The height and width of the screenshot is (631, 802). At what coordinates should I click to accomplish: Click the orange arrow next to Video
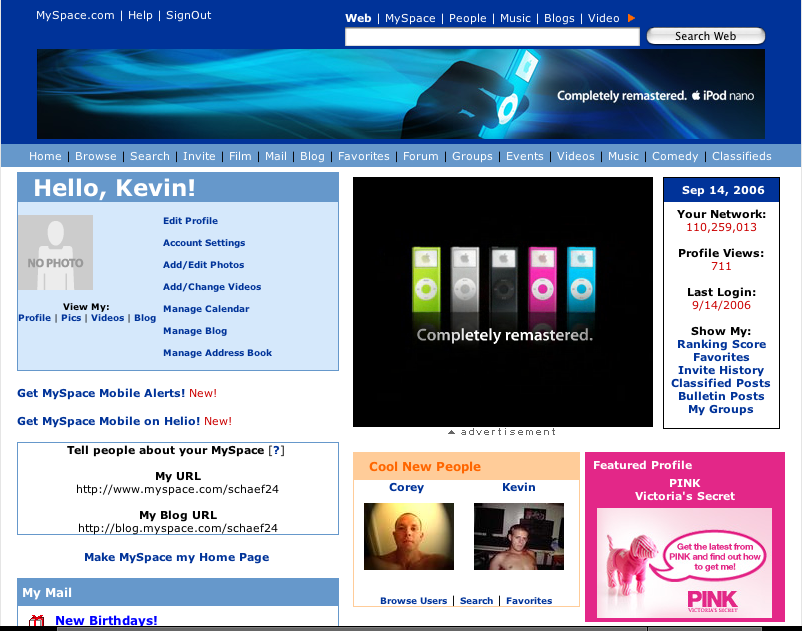[x=631, y=18]
